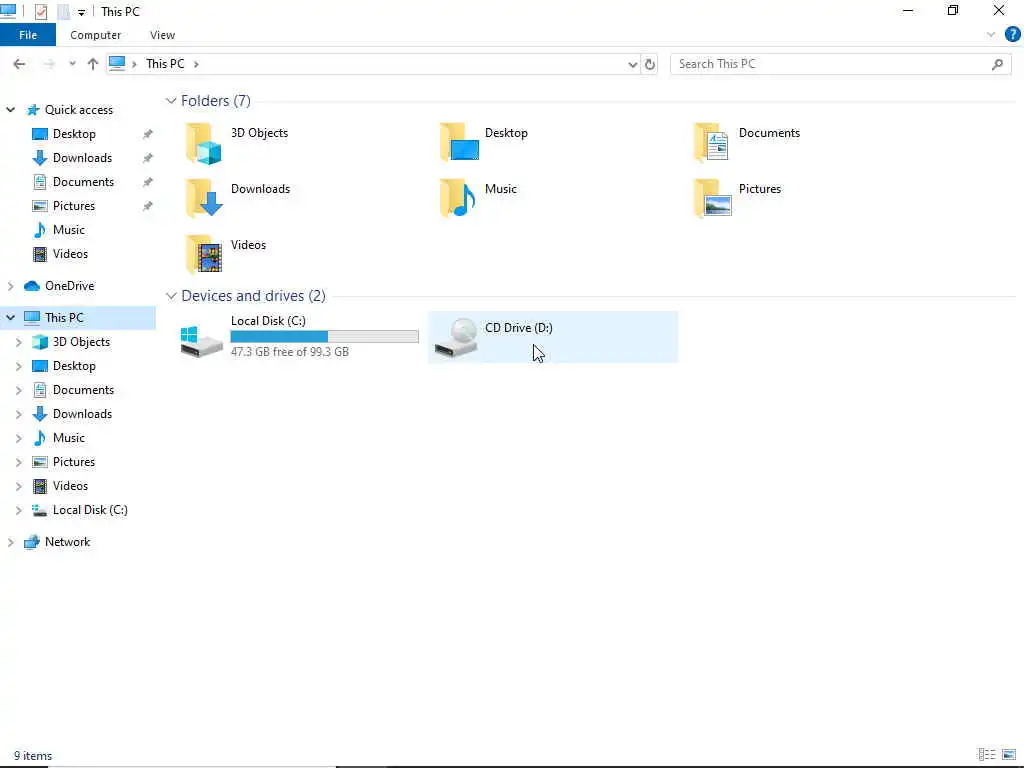Select Network in navigation pane

coord(67,542)
